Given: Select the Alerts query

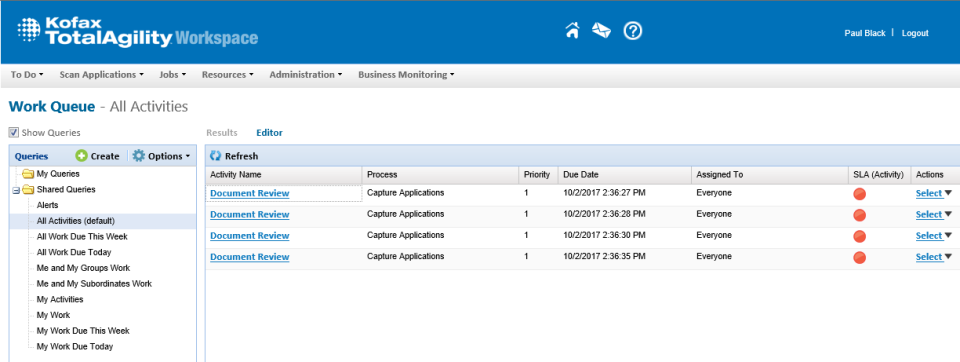Looking at the screenshot, I should (x=48, y=205).
